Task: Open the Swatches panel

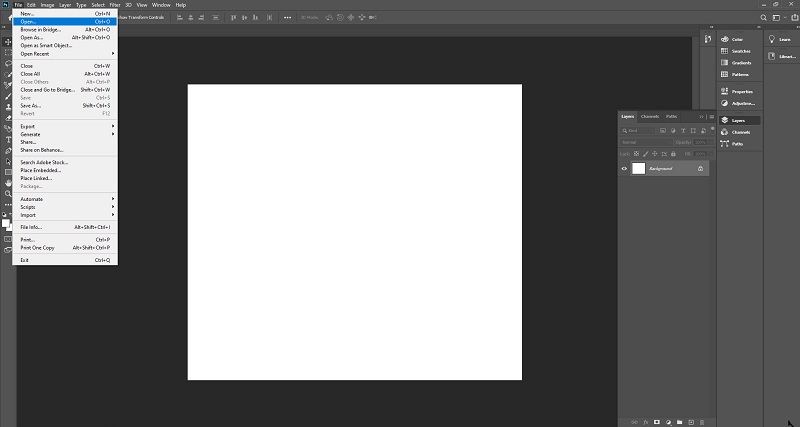Action: [x=737, y=51]
